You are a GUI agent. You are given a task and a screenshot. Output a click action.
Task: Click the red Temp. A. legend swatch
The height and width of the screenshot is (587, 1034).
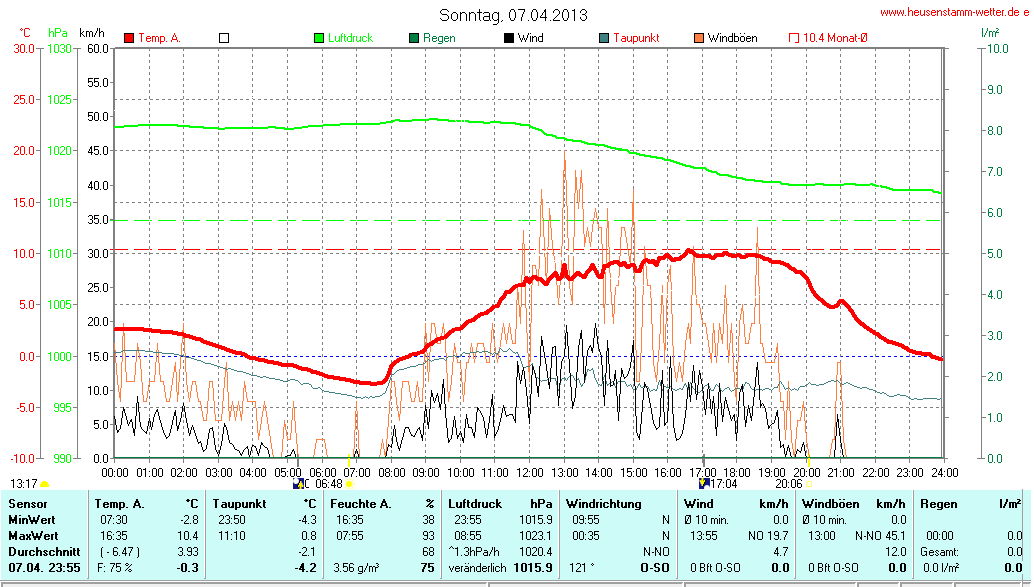pyautogui.click(x=129, y=38)
